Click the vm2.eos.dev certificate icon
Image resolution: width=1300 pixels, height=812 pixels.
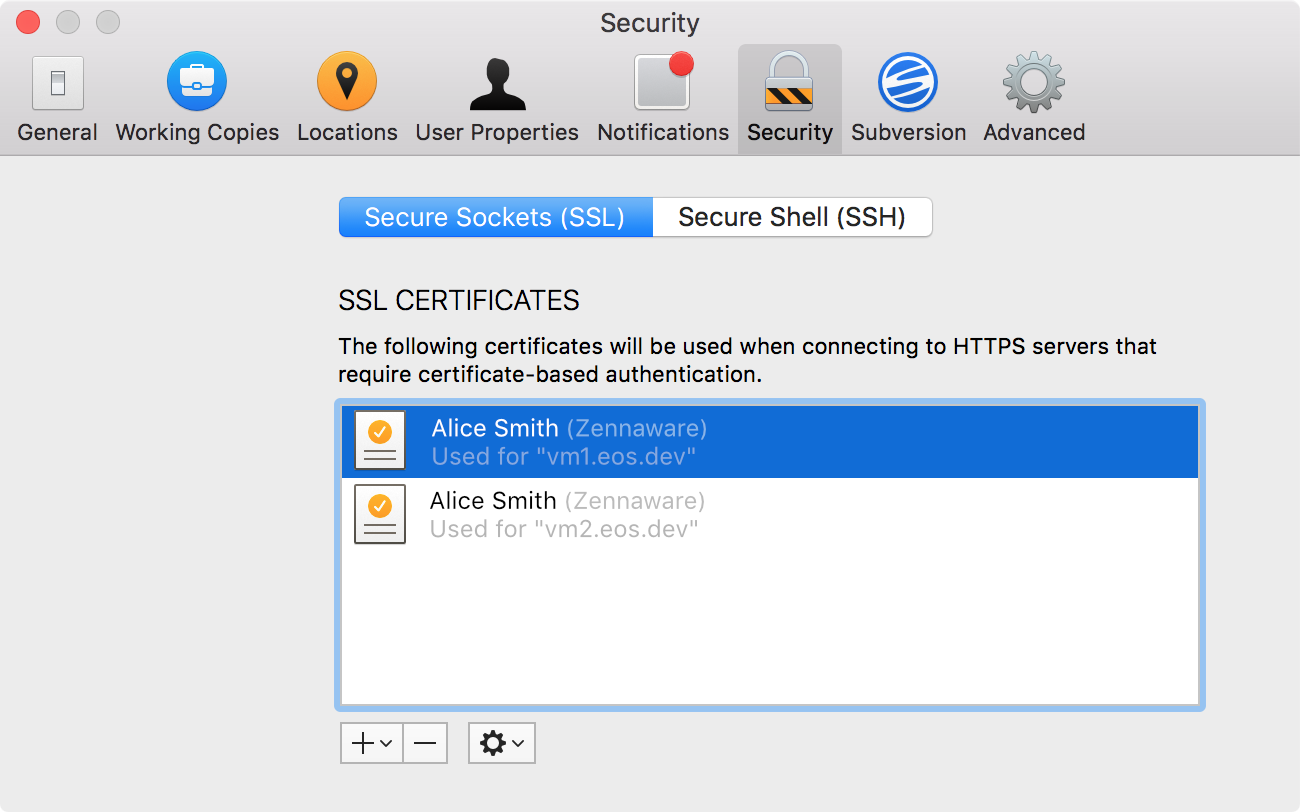pos(380,514)
